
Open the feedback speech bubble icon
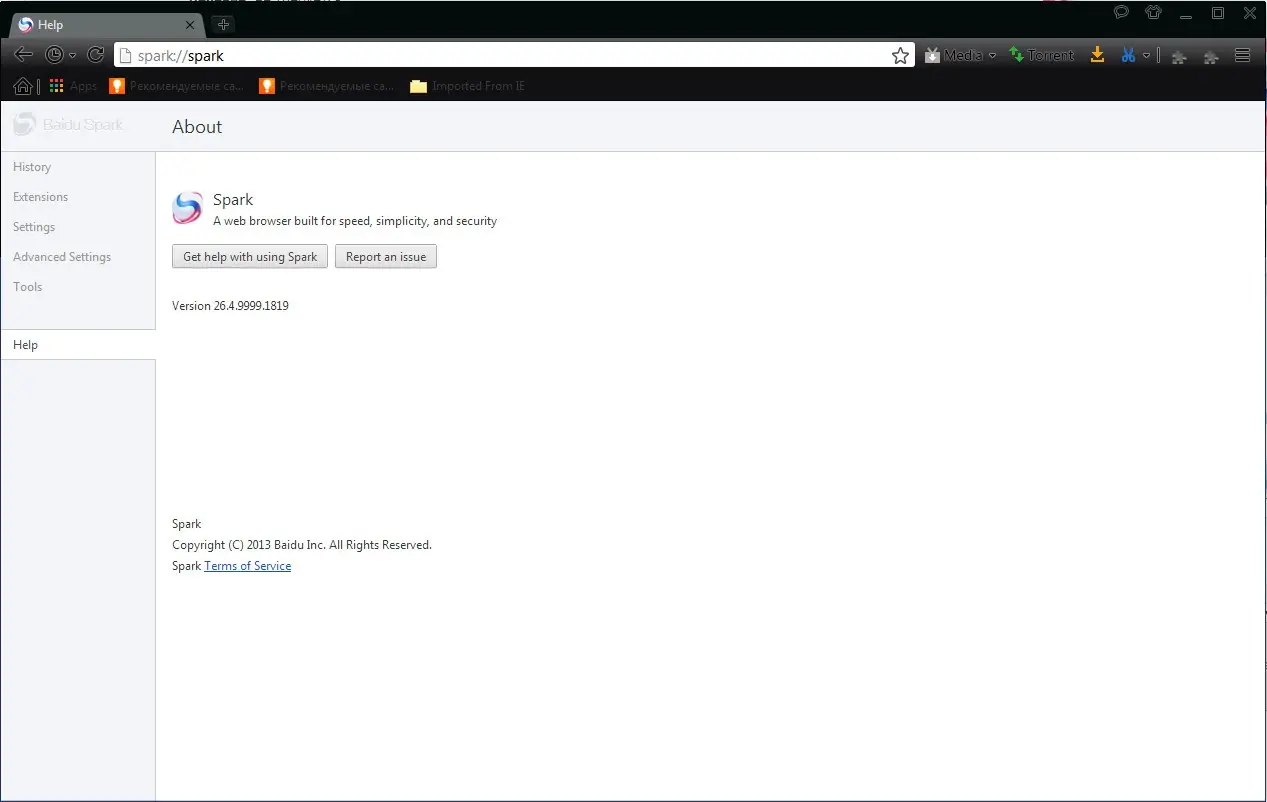tap(1122, 13)
